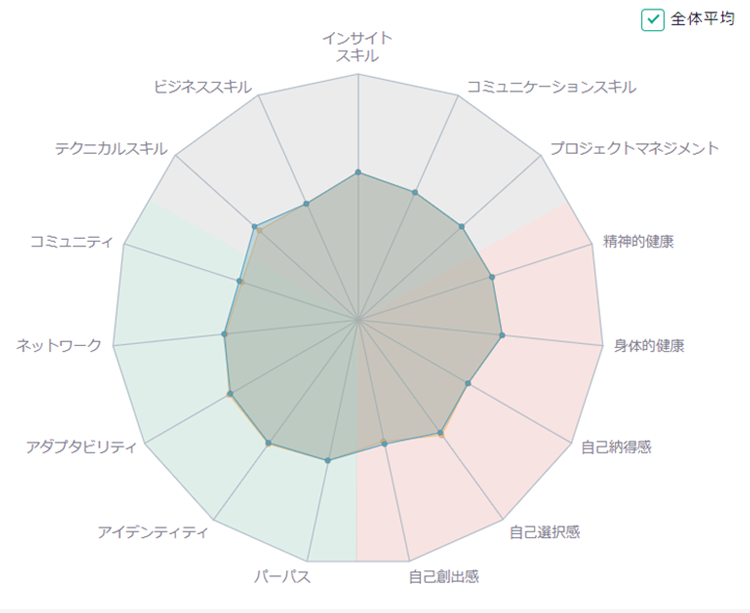
Task: Click the パーパス data point
Action: pos(328,461)
